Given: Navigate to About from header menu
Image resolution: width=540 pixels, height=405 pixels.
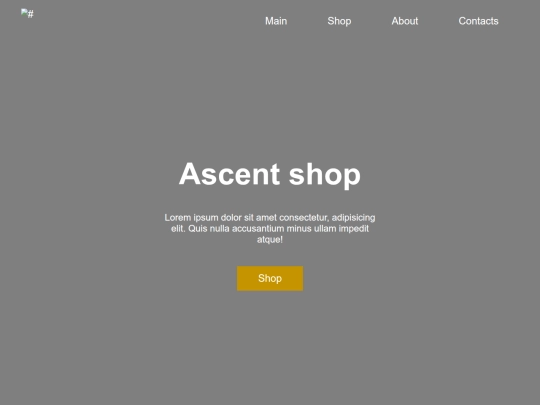Looking at the screenshot, I should [x=405, y=21].
